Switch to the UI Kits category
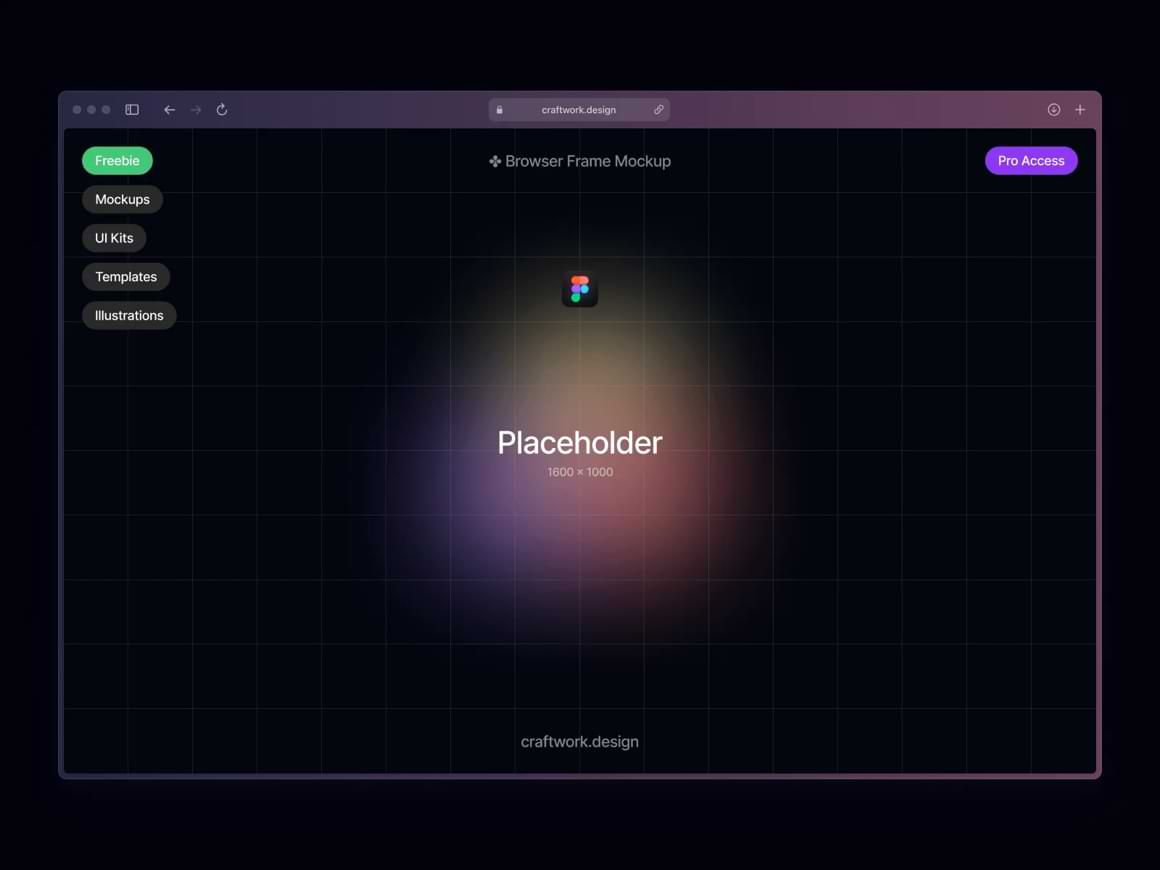Viewport: 1160px width, 870px height. click(114, 238)
